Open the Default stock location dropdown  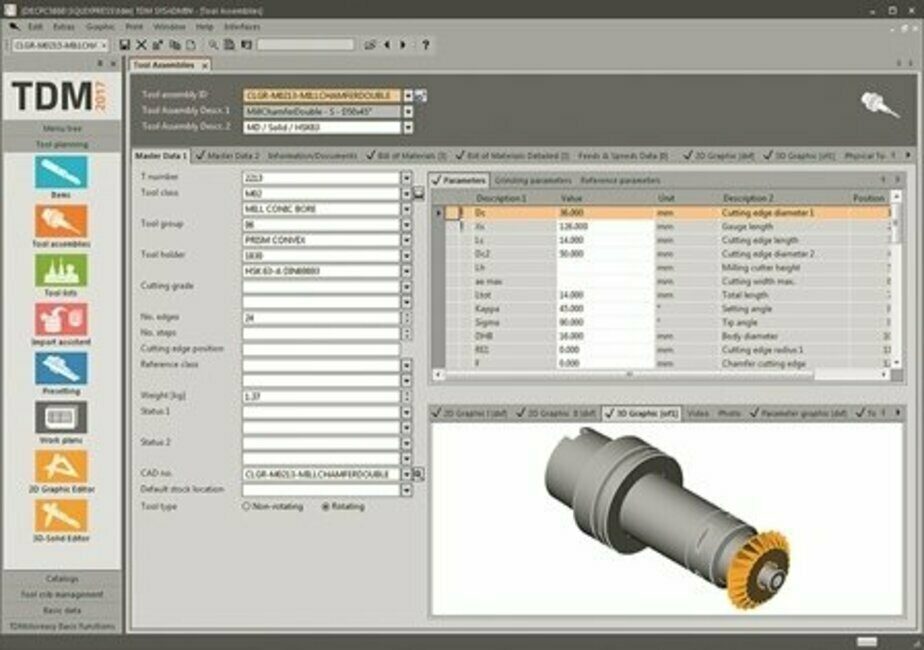click(406, 490)
